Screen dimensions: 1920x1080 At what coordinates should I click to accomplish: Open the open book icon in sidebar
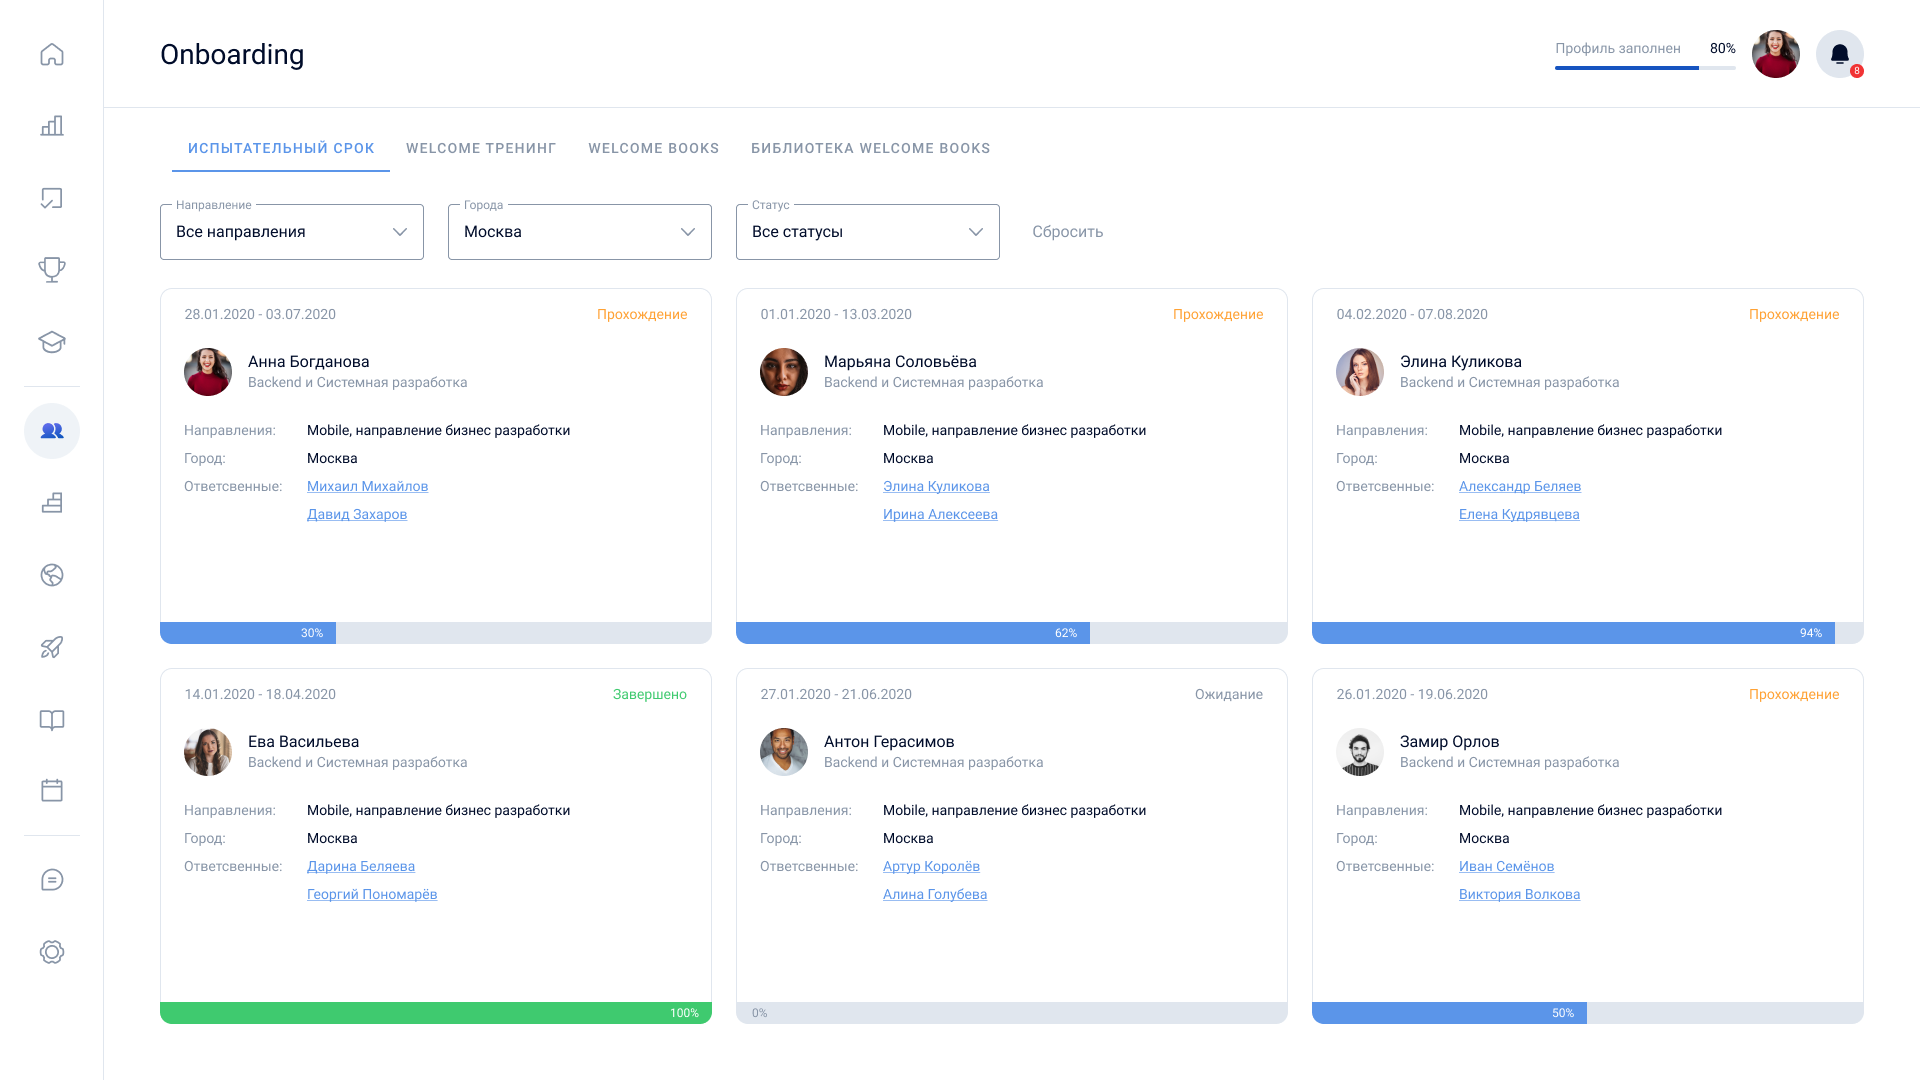[52, 720]
